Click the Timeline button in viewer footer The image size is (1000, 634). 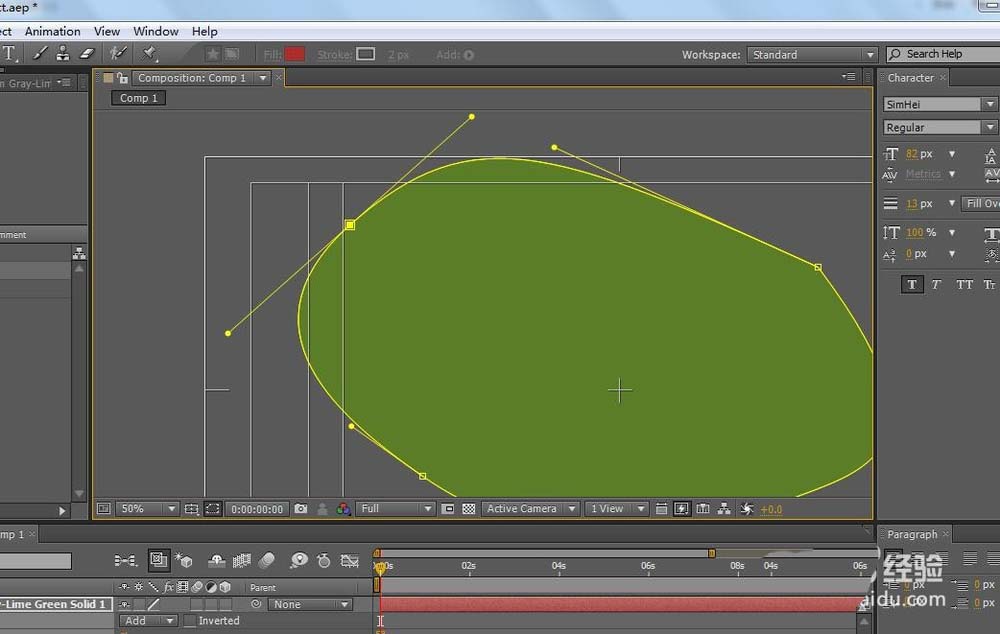click(703, 509)
